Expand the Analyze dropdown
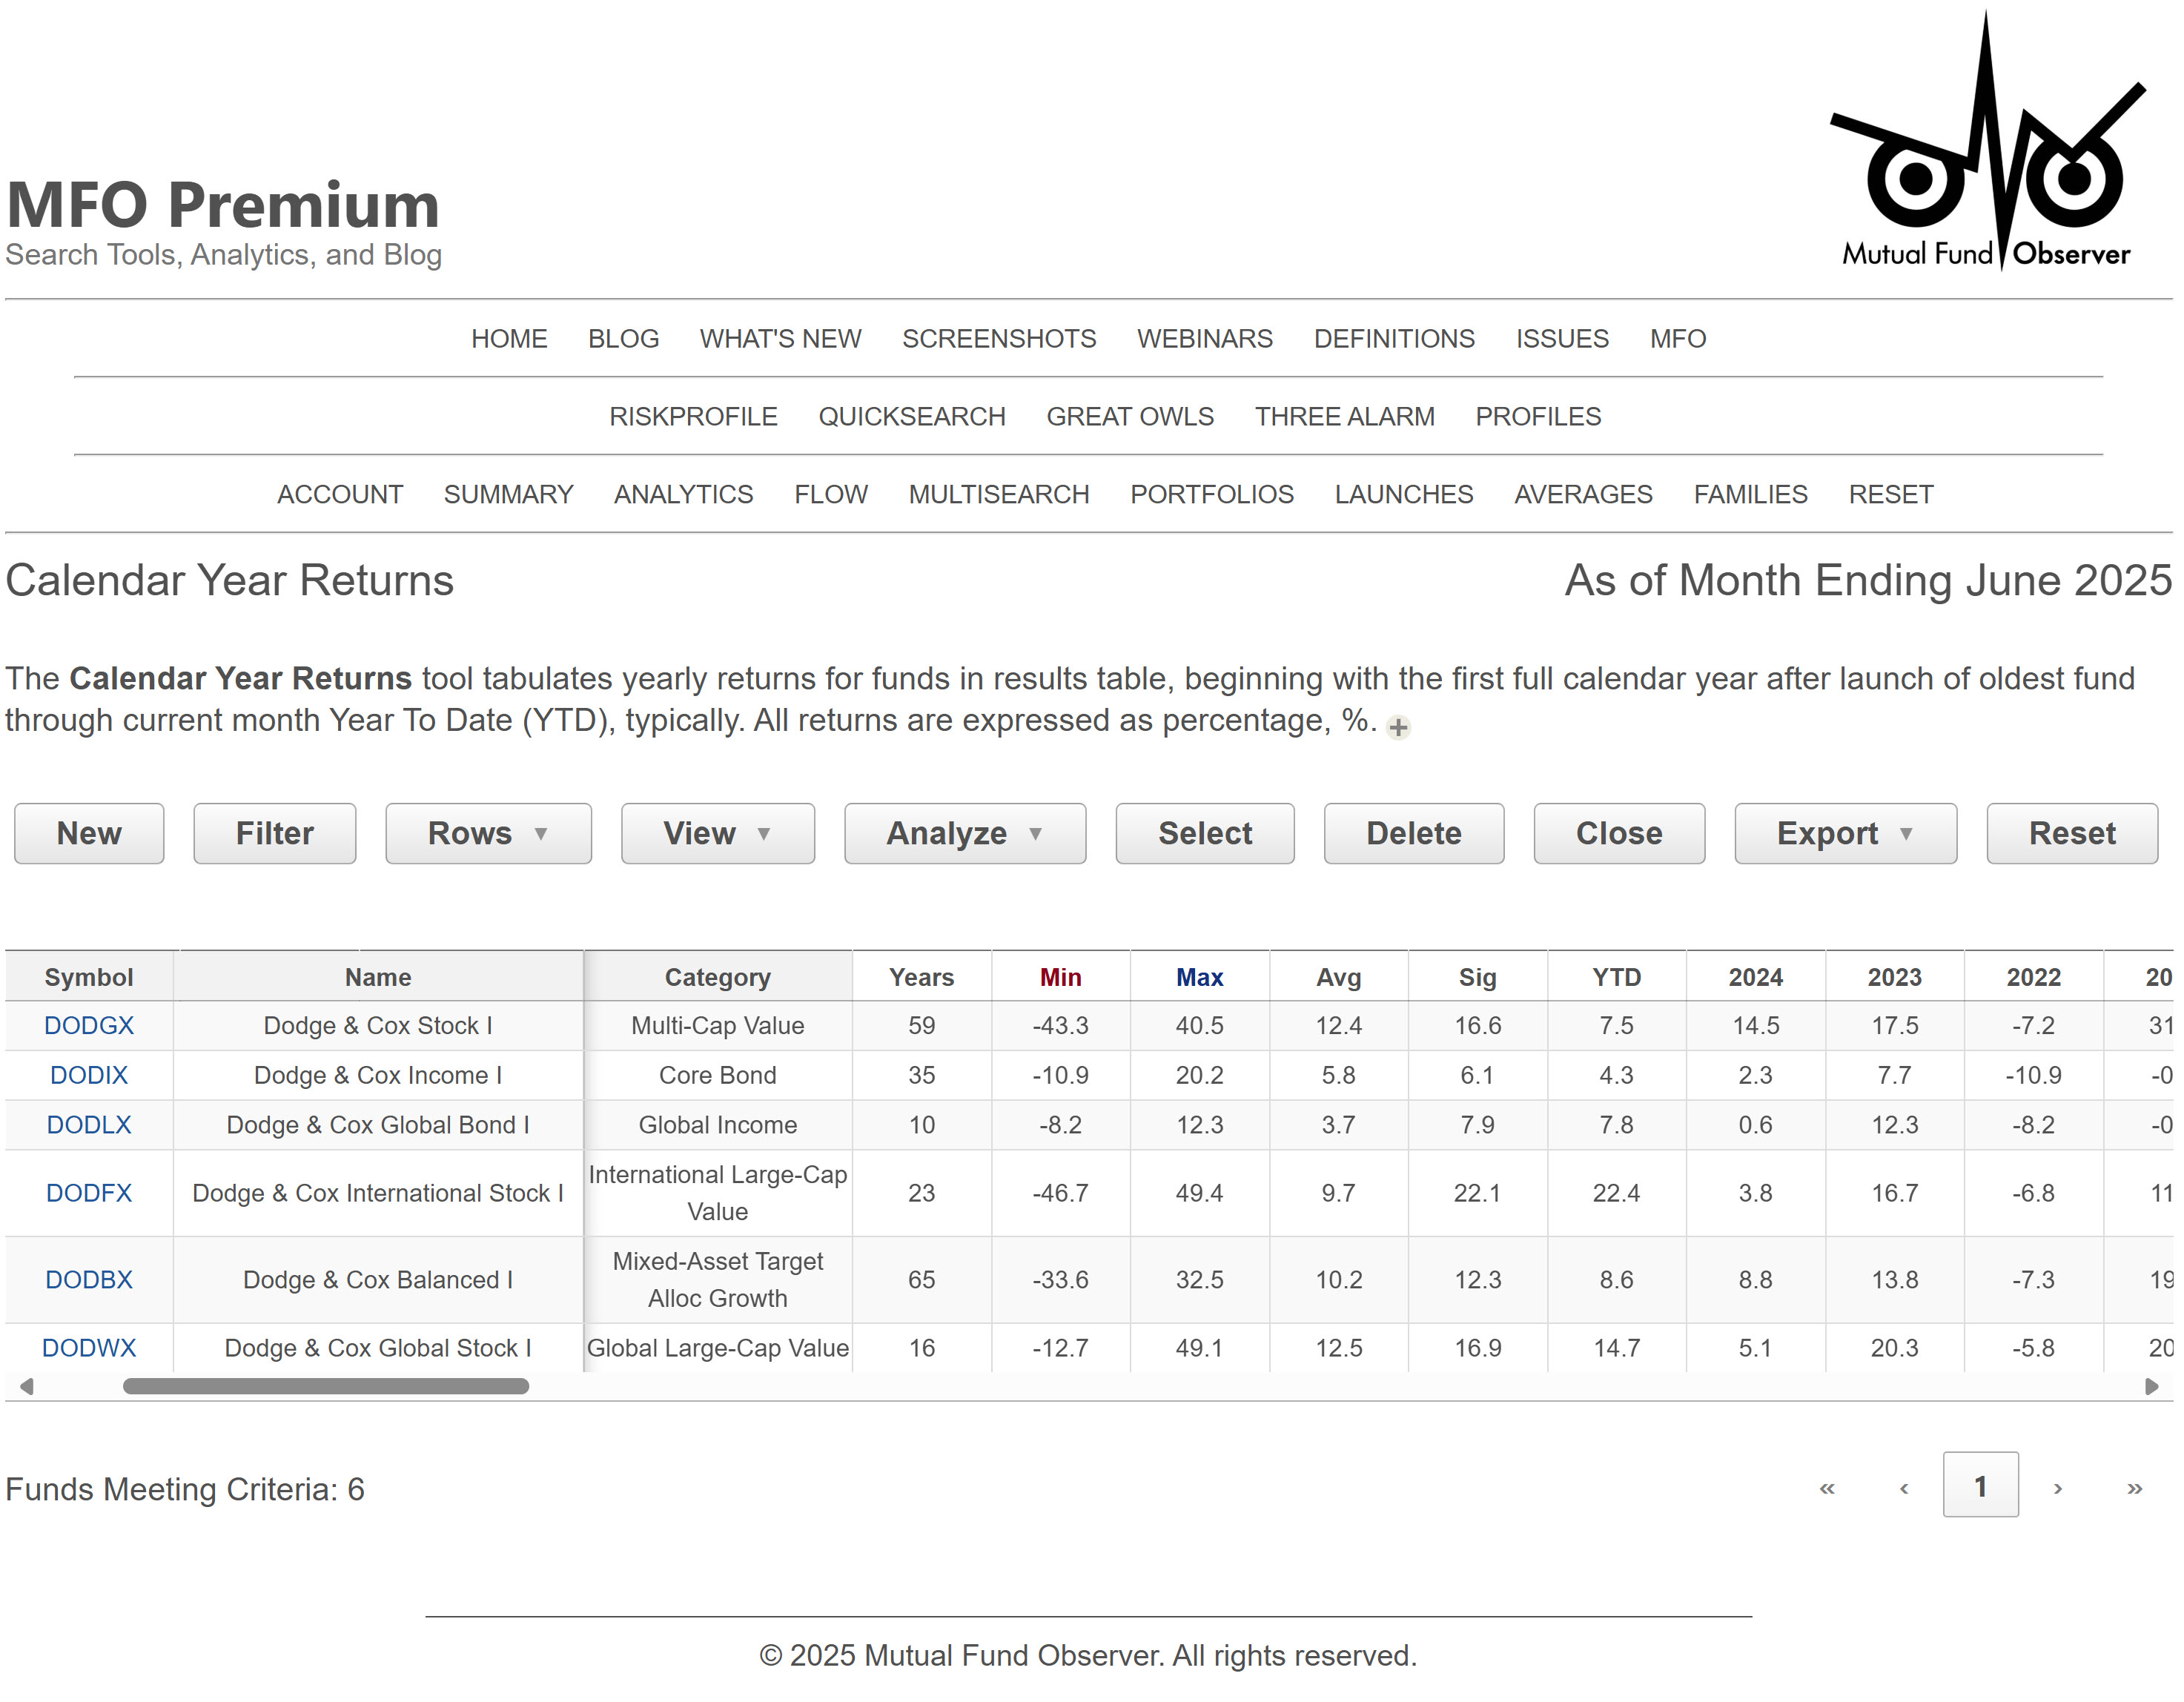Image resolution: width=2184 pixels, height=1702 pixels. coord(964,833)
